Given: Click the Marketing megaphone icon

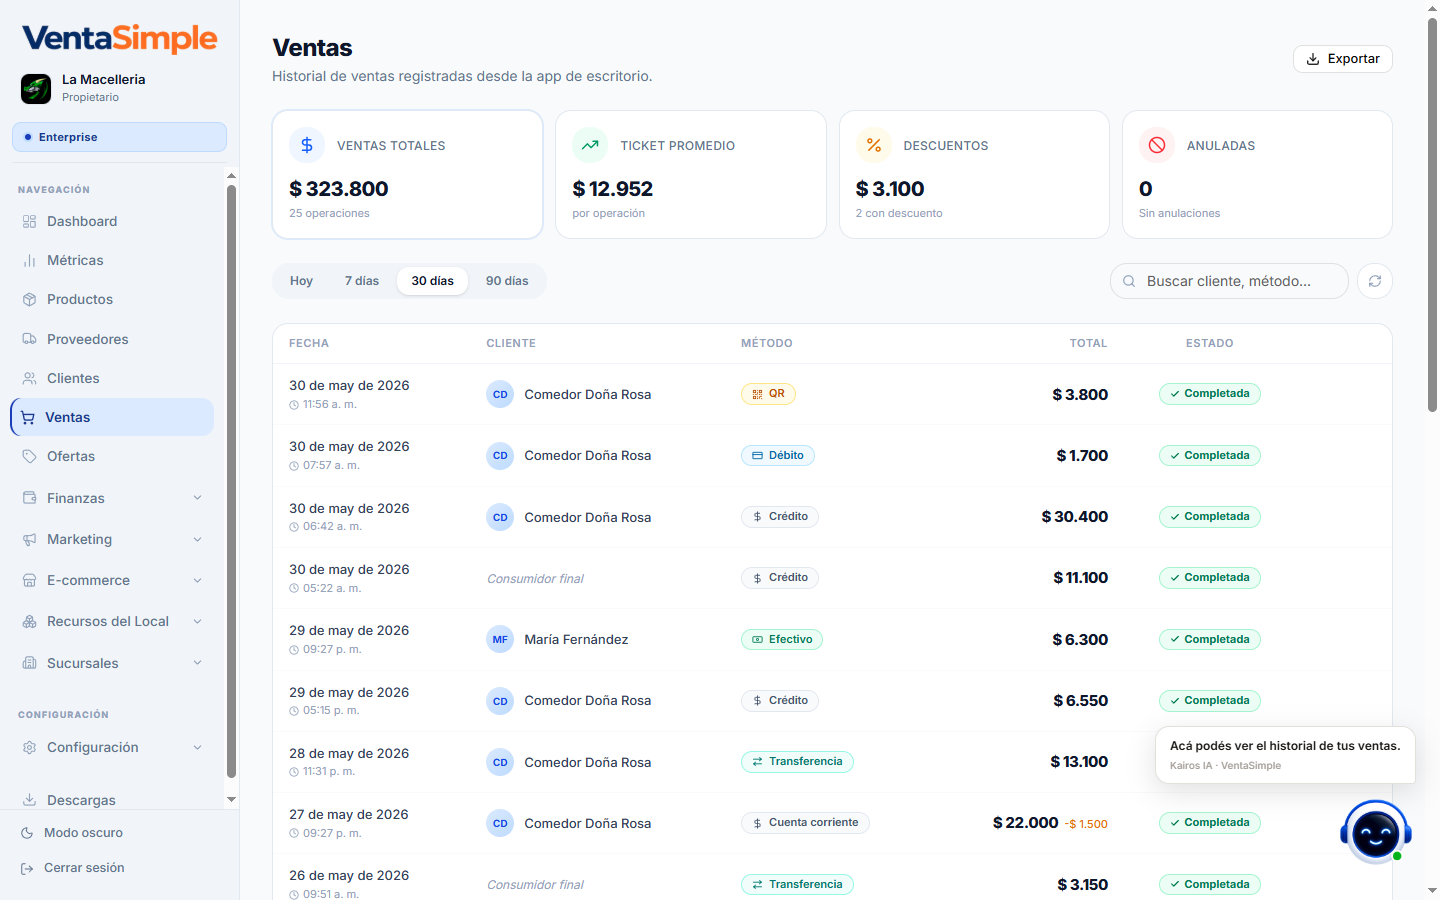Looking at the screenshot, I should pyautogui.click(x=29, y=539).
